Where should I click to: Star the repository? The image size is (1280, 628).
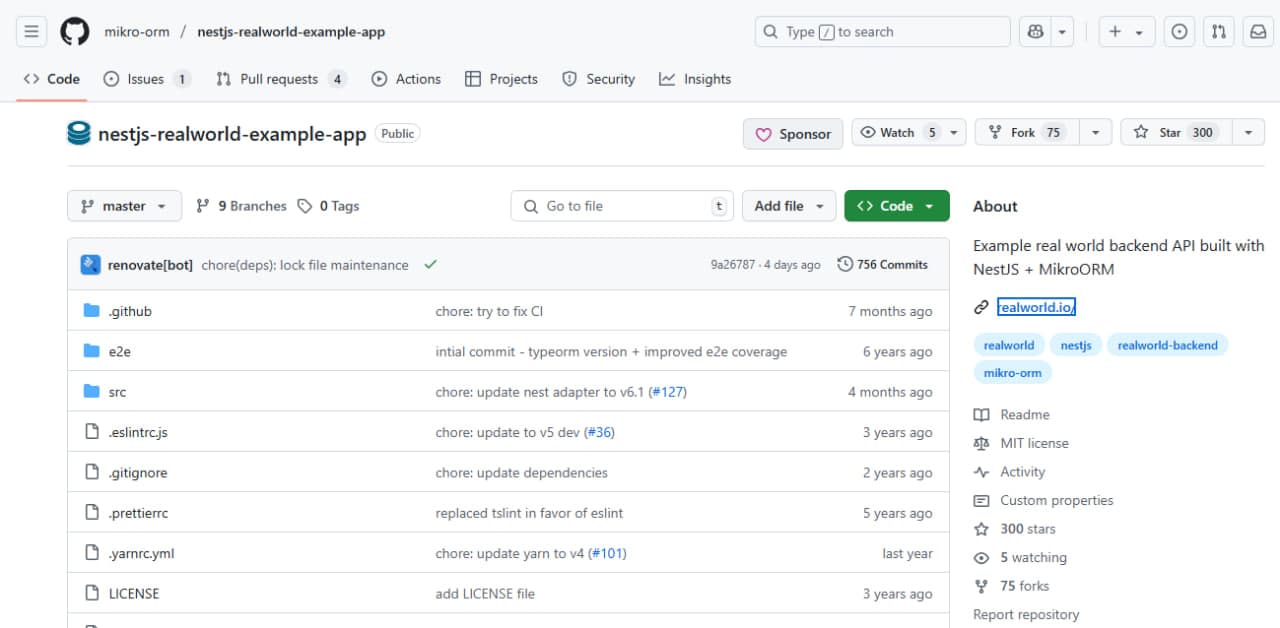pos(1176,133)
